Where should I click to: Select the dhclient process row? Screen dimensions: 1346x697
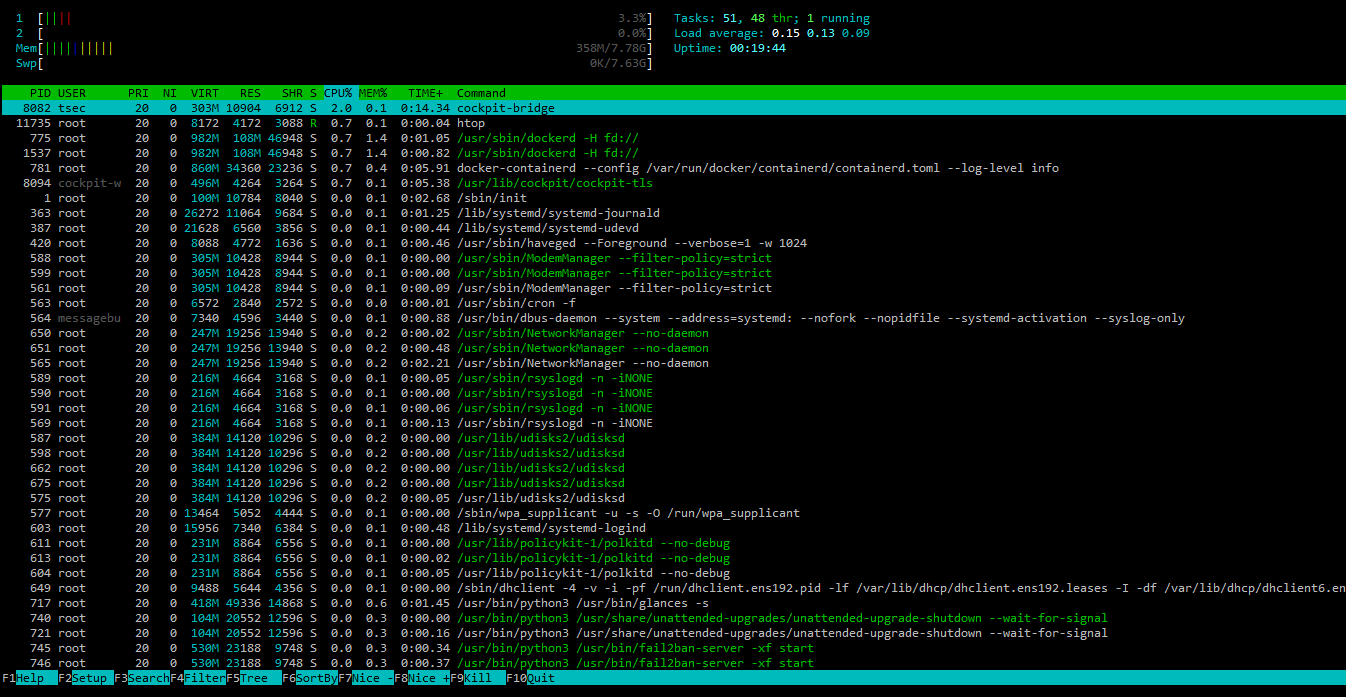(x=673, y=588)
